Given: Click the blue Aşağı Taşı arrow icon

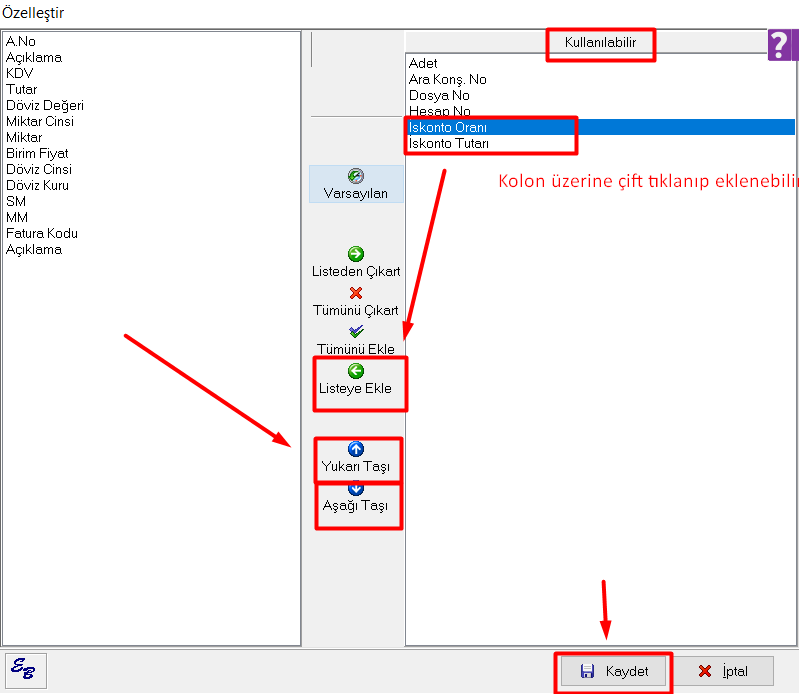Looking at the screenshot, I should (356, 488).
